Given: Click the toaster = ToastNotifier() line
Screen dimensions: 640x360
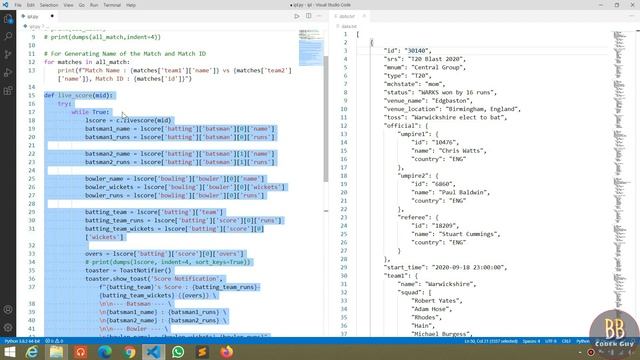Looking at the screenshot, I should point(128,270).
